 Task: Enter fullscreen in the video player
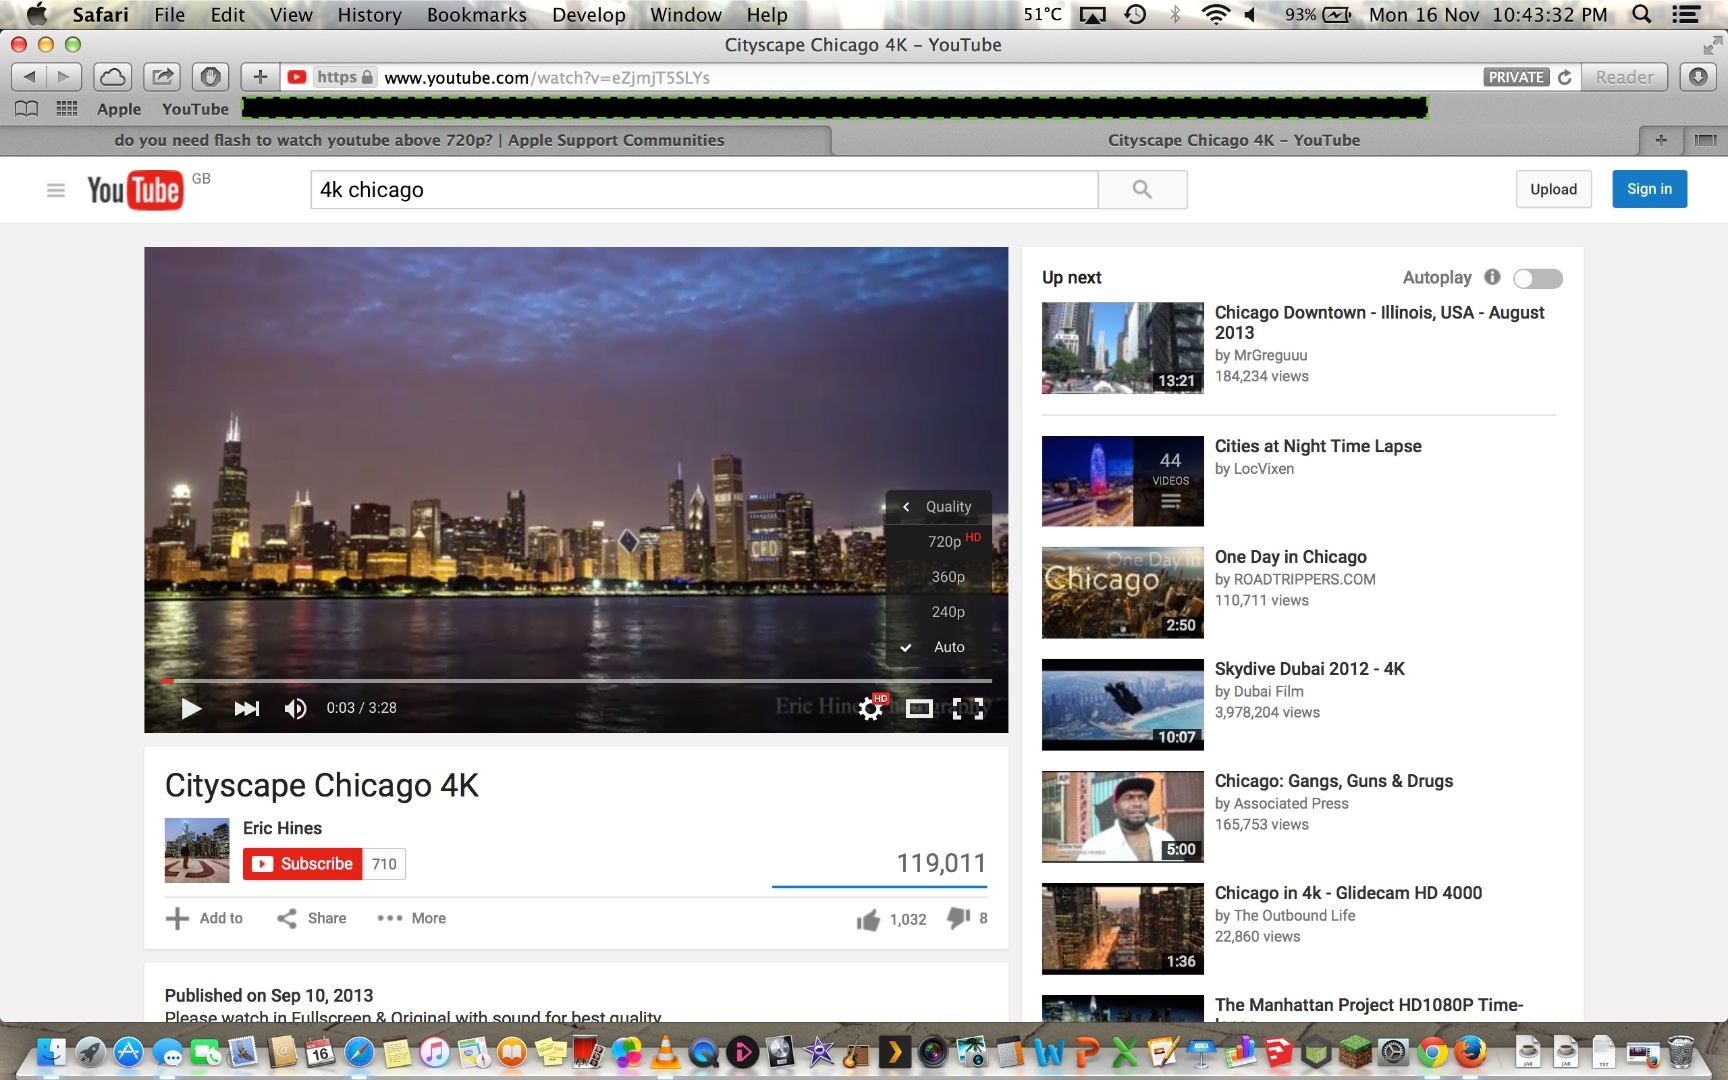pyautogui.click(x=967, y=708)
